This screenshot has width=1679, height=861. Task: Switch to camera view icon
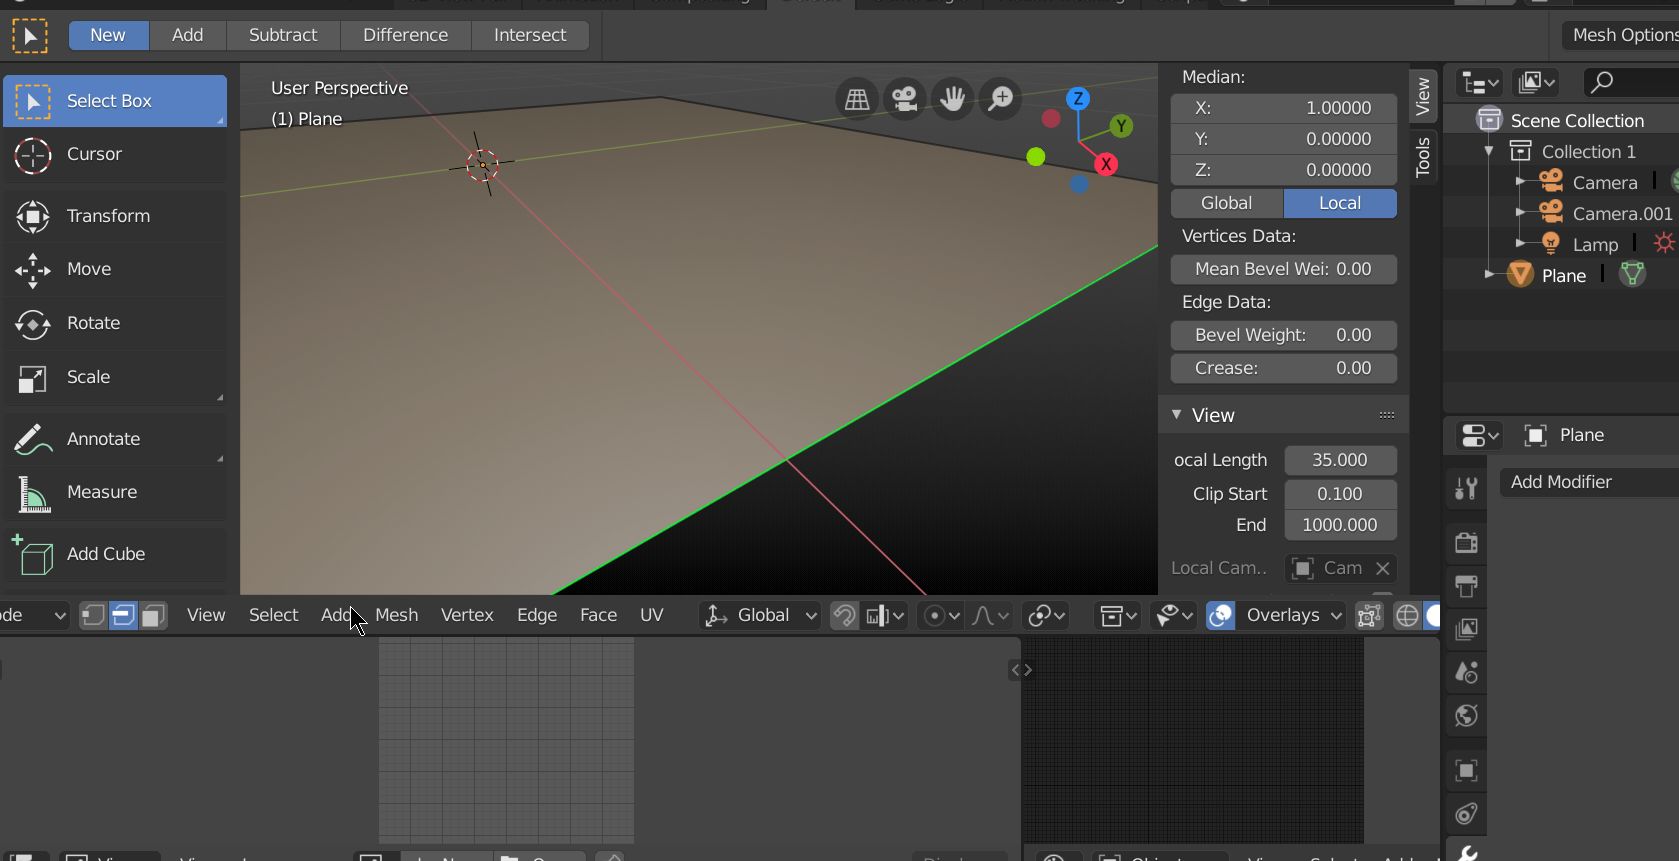(x=905, y=99)
